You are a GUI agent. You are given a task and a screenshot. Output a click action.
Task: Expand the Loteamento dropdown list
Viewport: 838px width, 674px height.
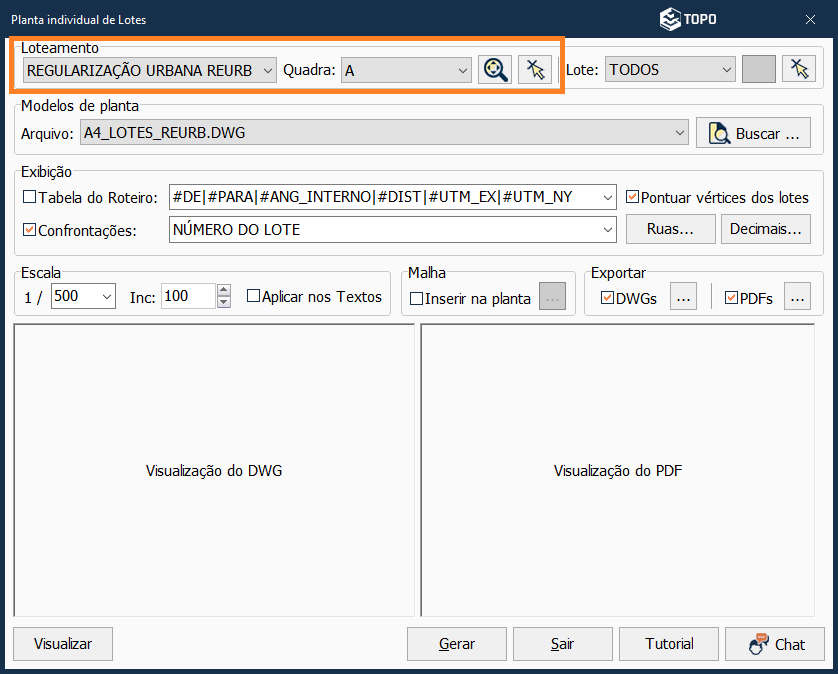coord(267,70)
